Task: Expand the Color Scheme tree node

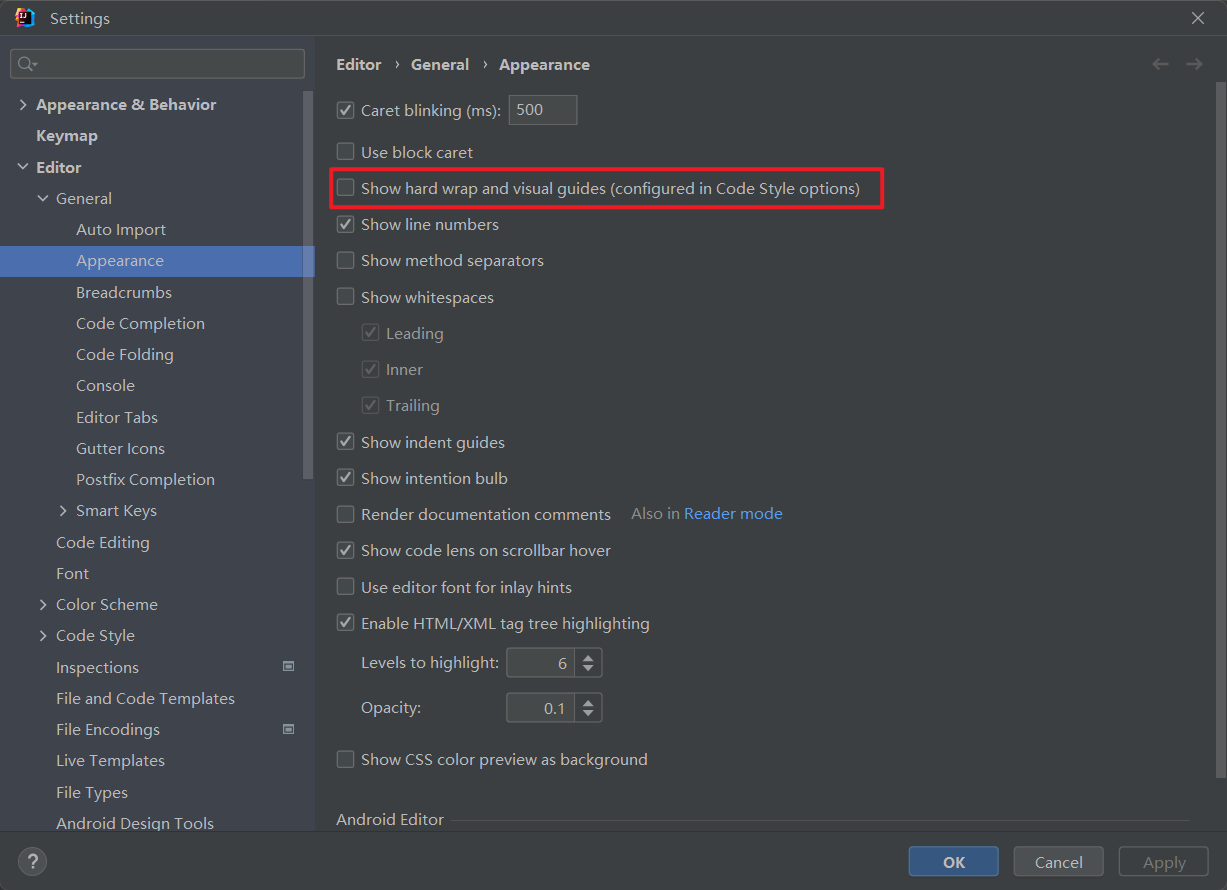Action: [x=43, y=604]
